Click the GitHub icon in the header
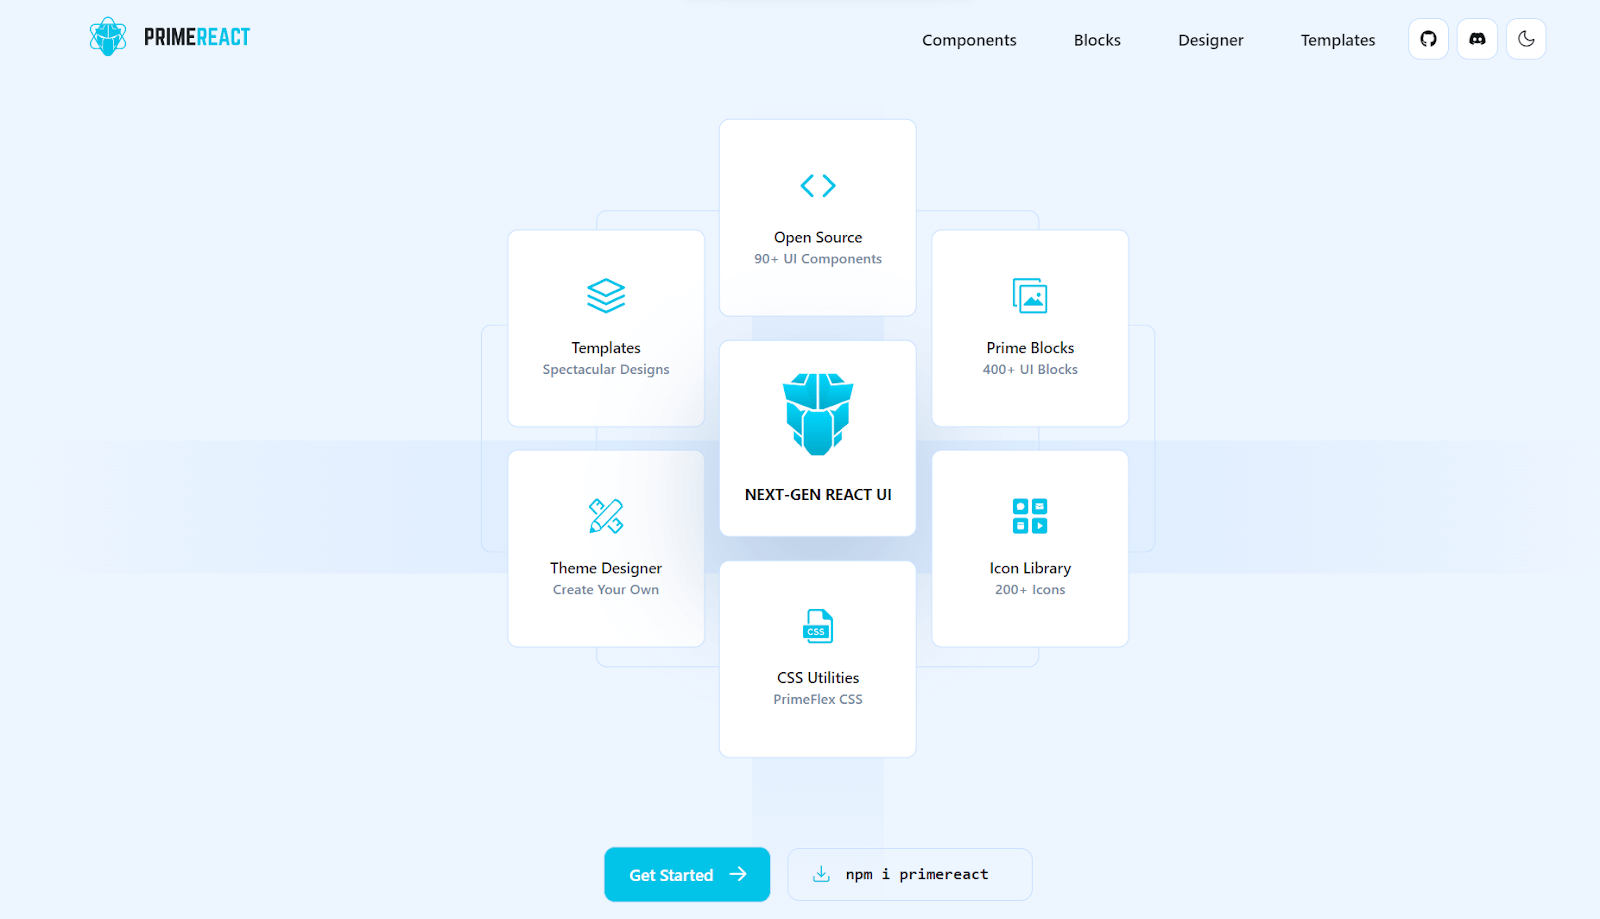 1427,39
